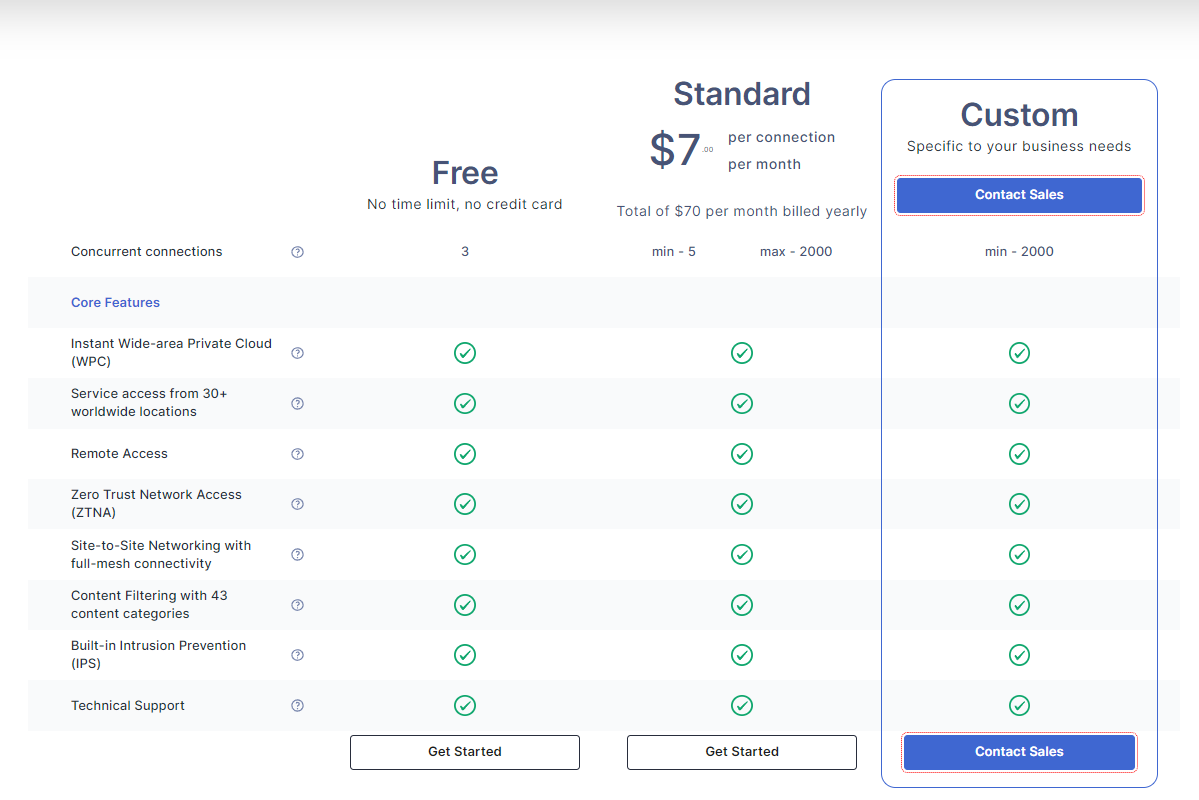This screenshot has width=1199, height=800.
Task: Click help icon for Instant Wide-area Private Cloud
Action: pos(297,353)
